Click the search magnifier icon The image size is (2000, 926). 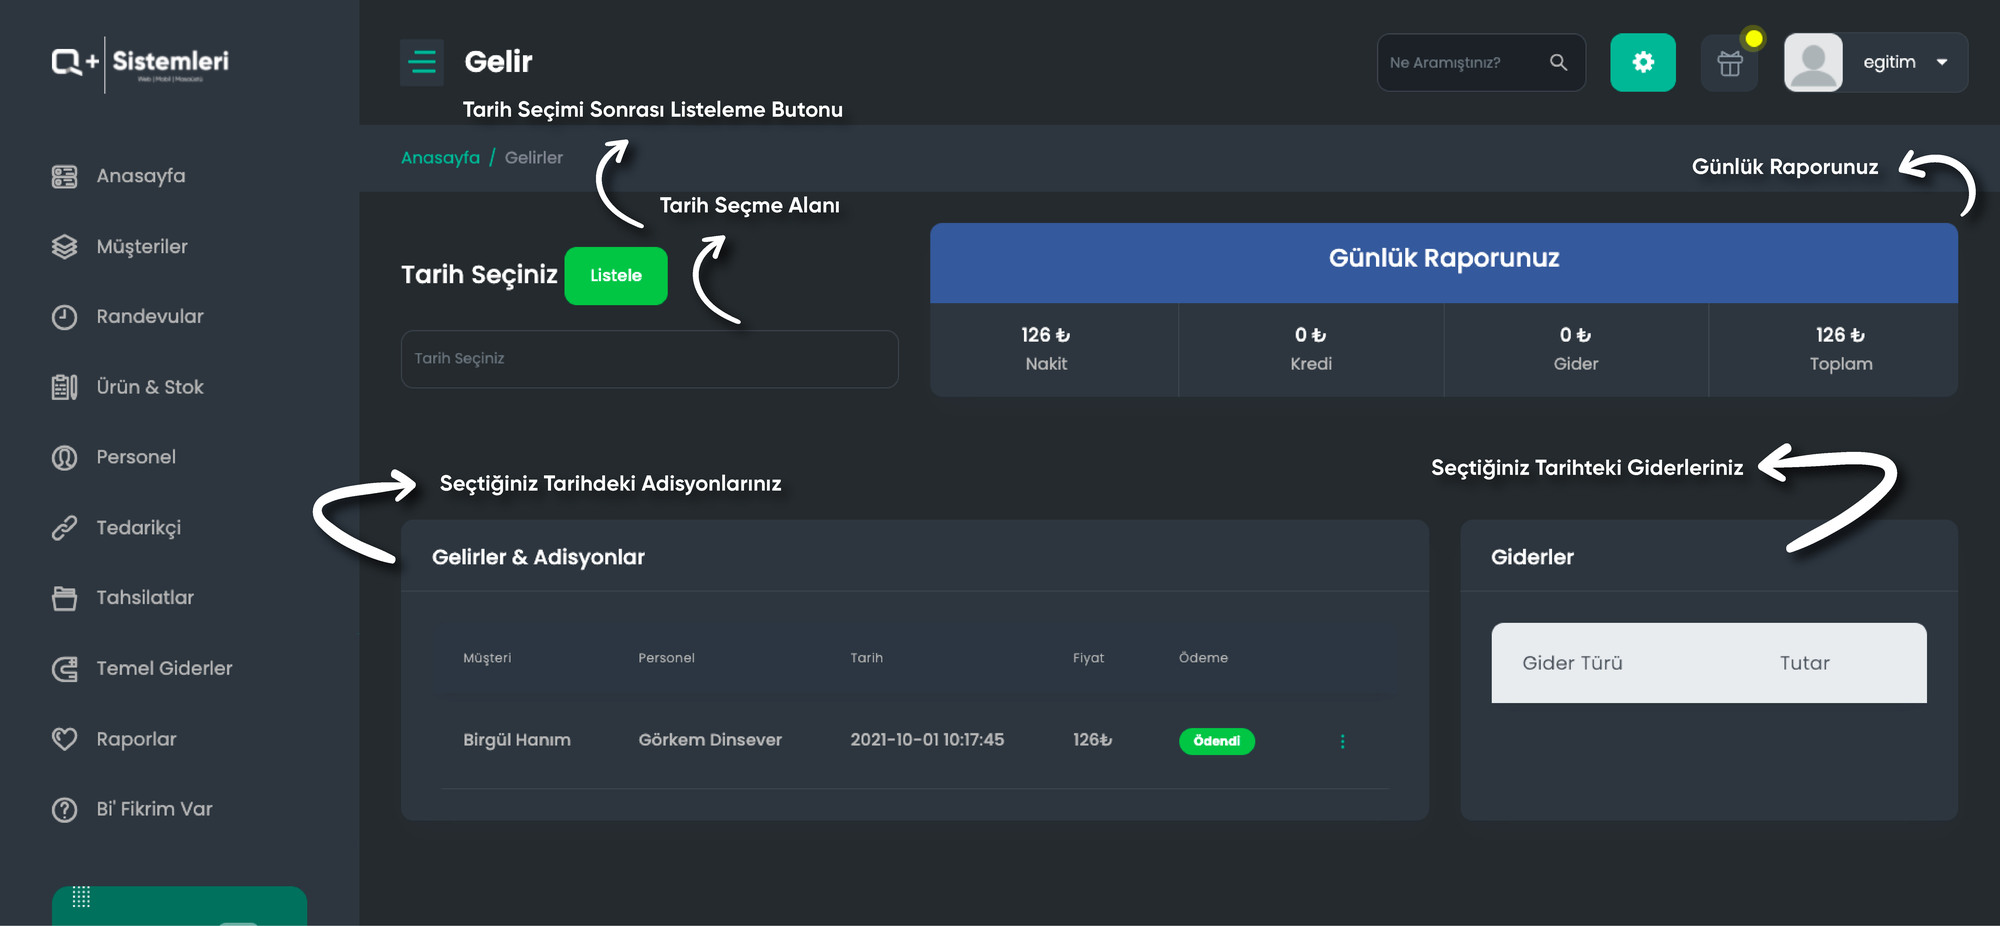(1558, 62)
